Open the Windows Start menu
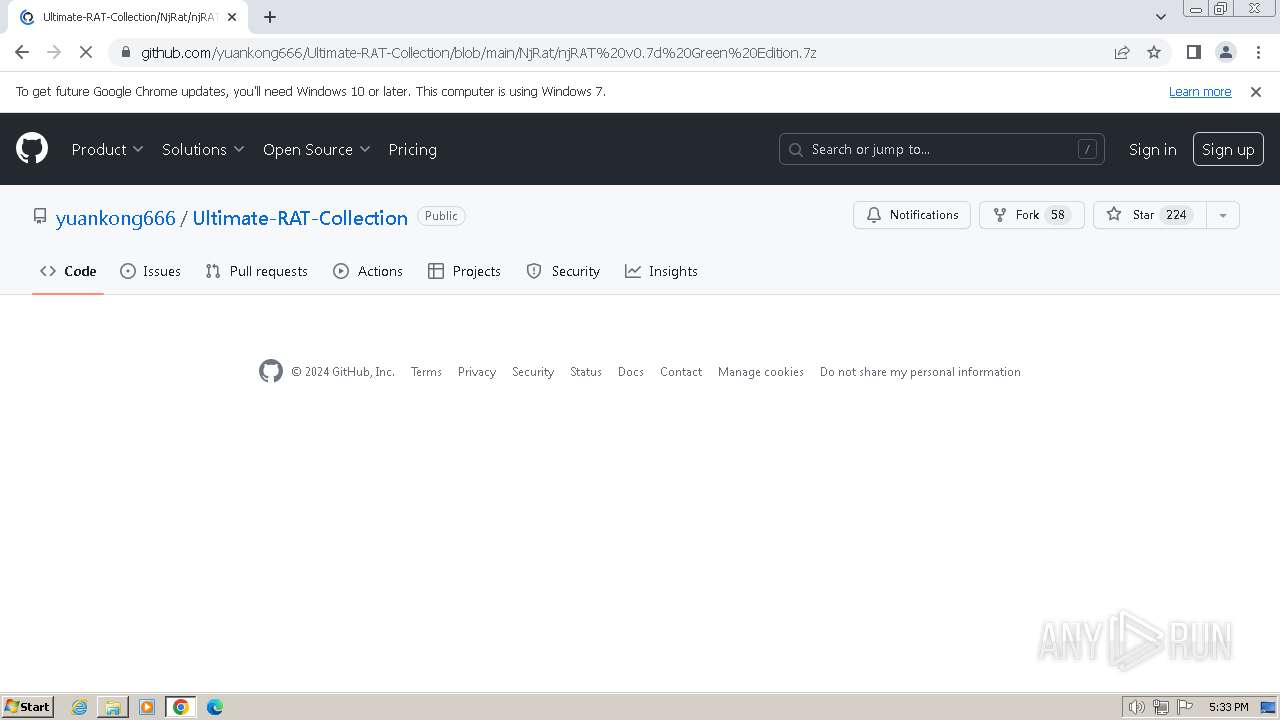 [28, 707]
